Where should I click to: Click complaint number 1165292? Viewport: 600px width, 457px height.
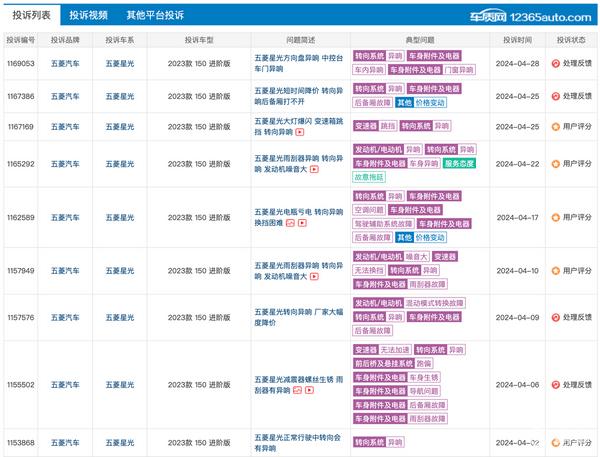coord(21,164)
